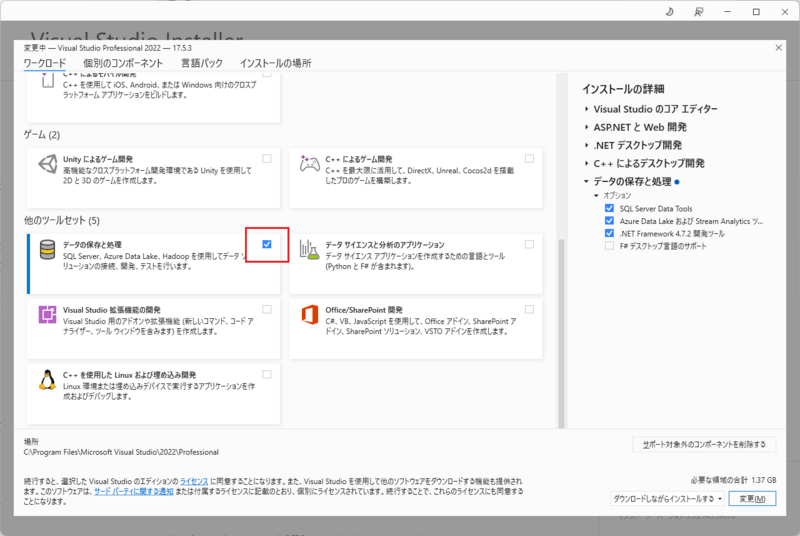Click the Unity game development icon

pos(47,164)
